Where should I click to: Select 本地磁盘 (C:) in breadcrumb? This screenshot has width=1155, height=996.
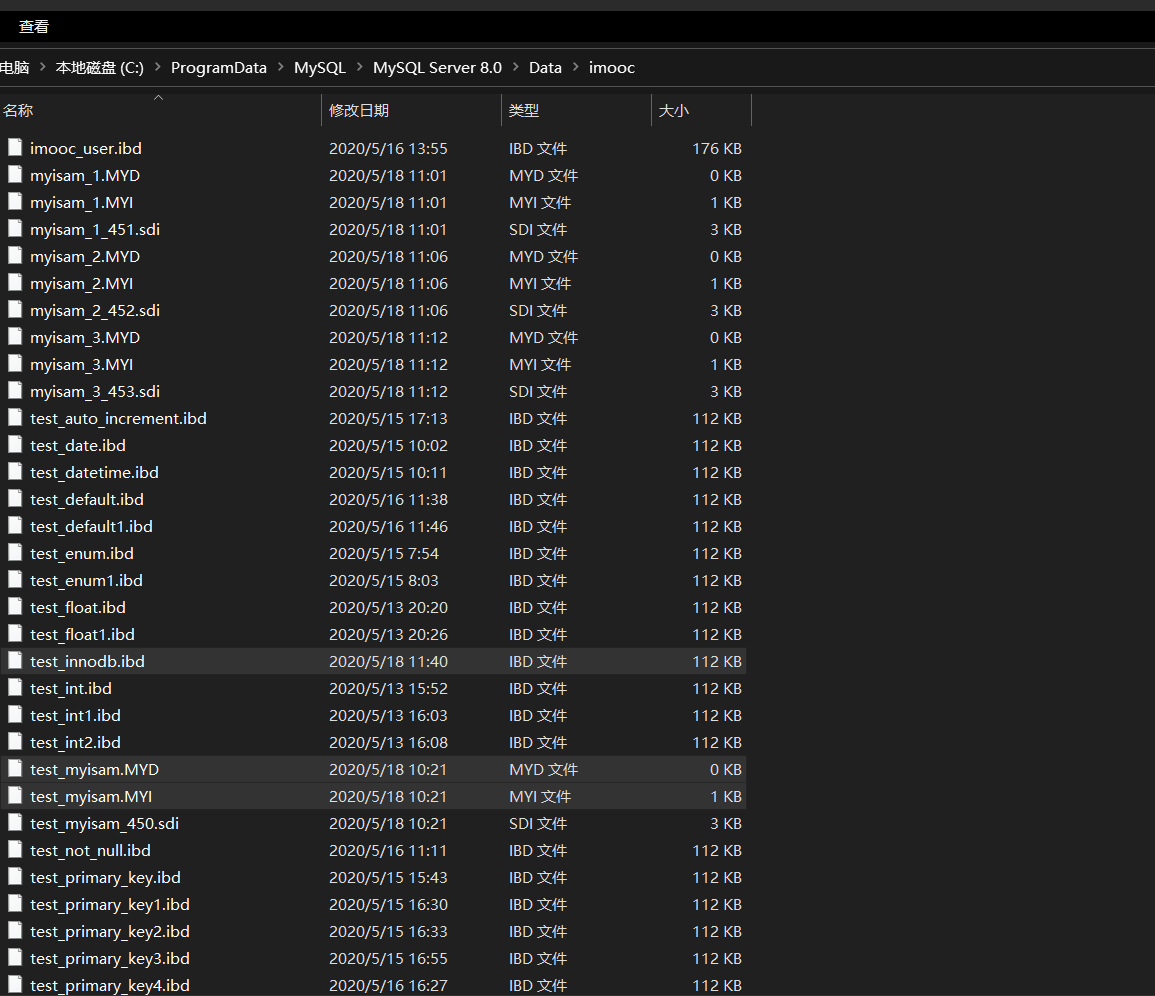pos(99,68)
